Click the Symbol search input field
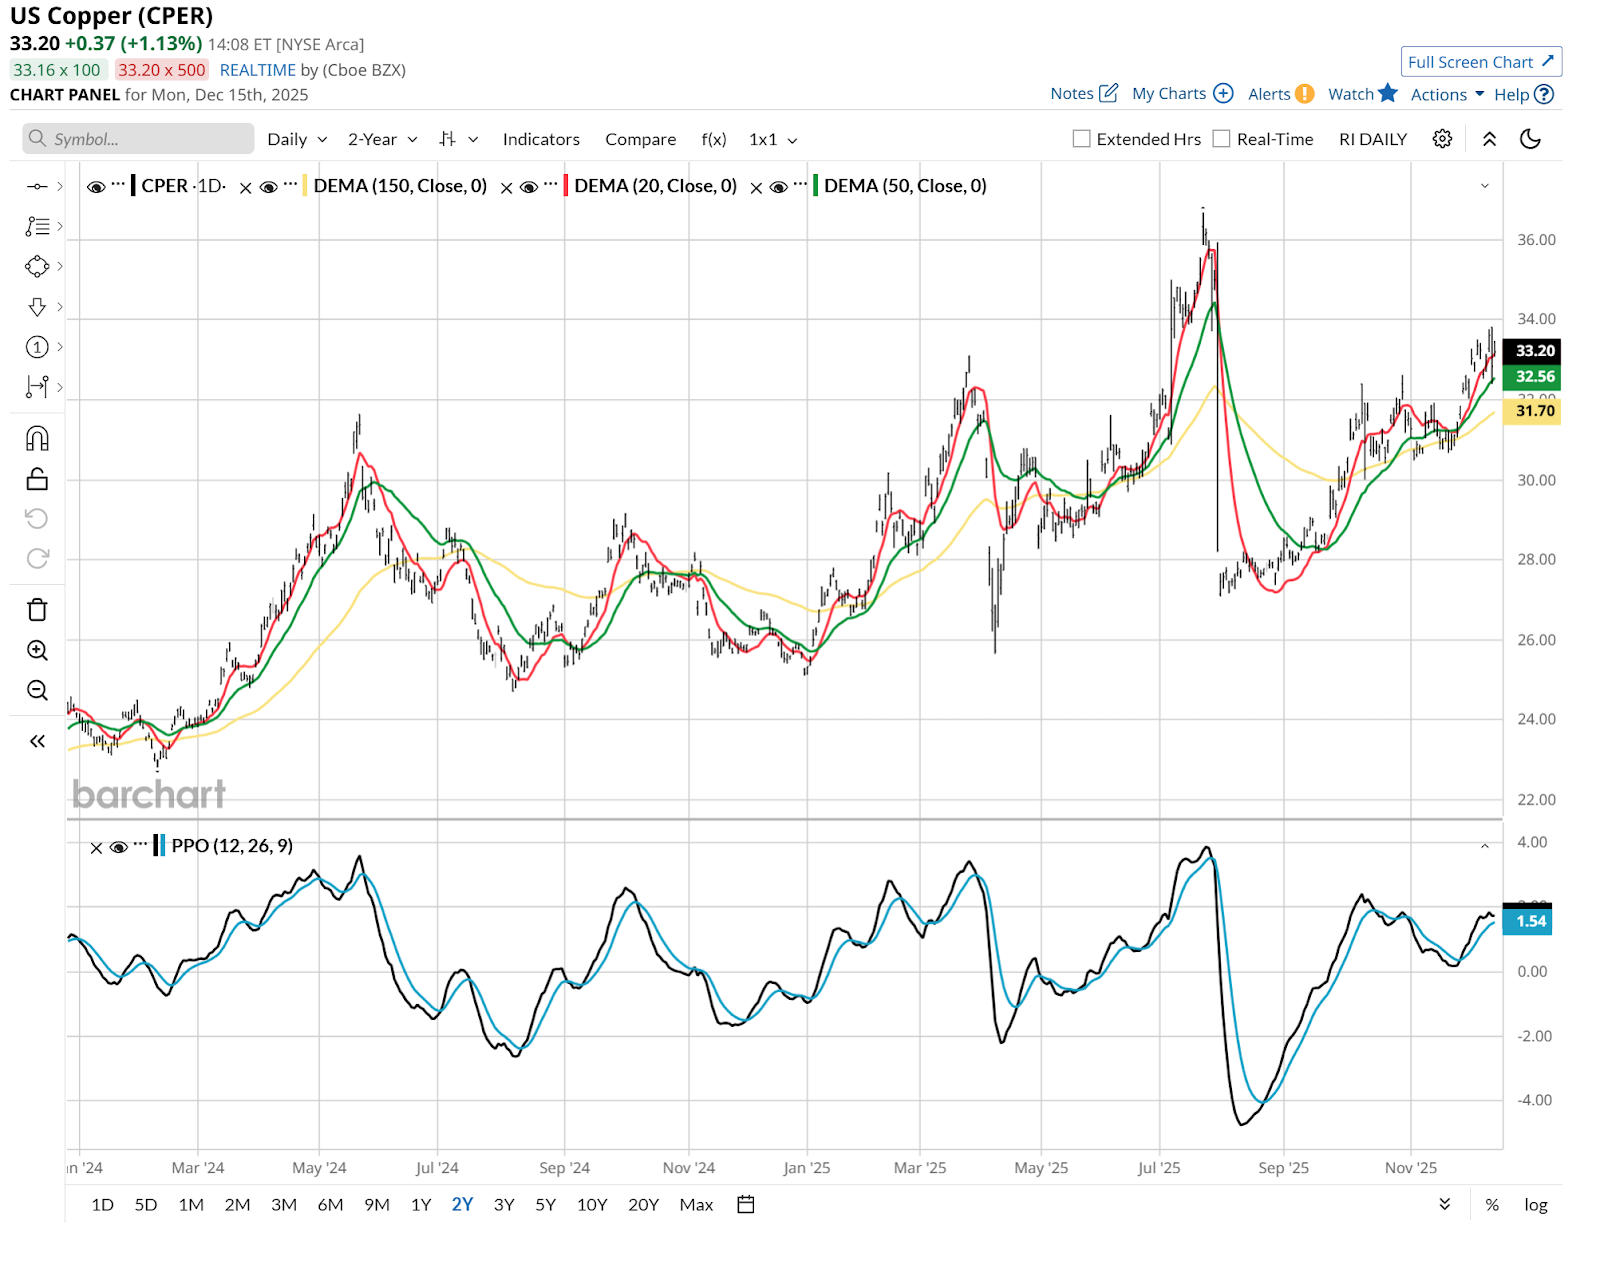The image size is (1600, 1265). [x=138, y=139]
